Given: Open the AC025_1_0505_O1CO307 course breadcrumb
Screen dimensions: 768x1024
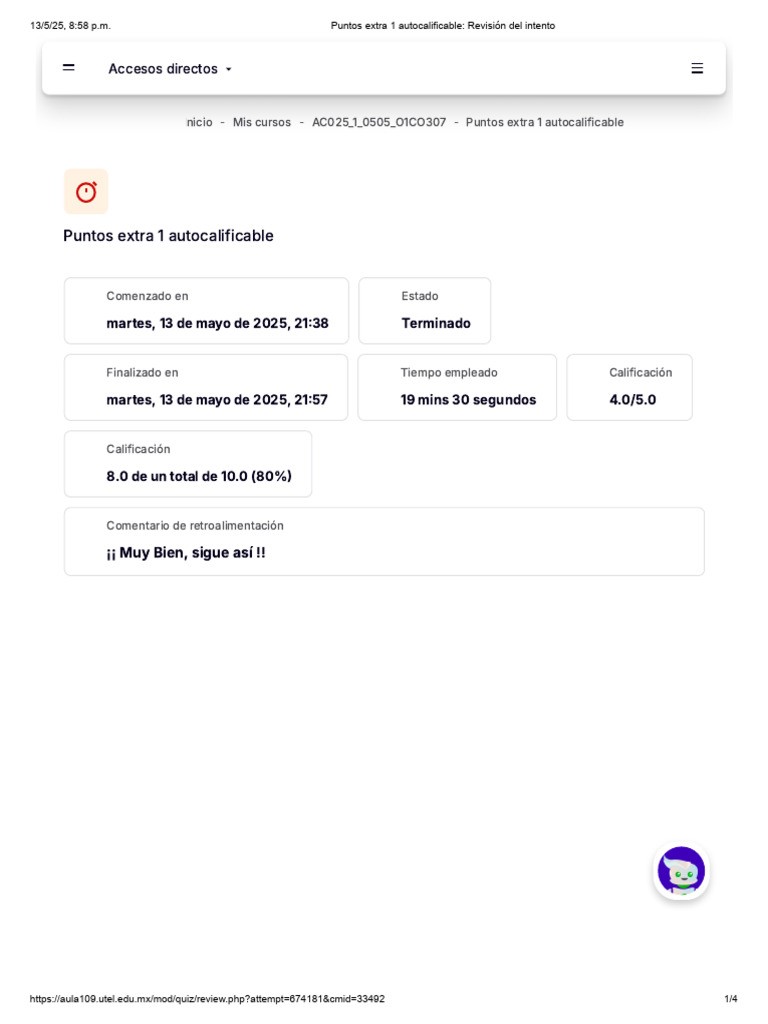Looking at the screenshot, I should coord(379,122).
